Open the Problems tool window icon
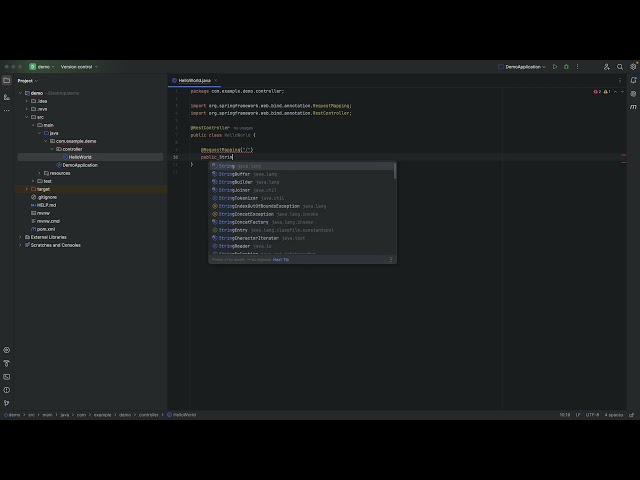Image resolution: width=640 pixels, height=480 pixels. [x=7, y=390]
